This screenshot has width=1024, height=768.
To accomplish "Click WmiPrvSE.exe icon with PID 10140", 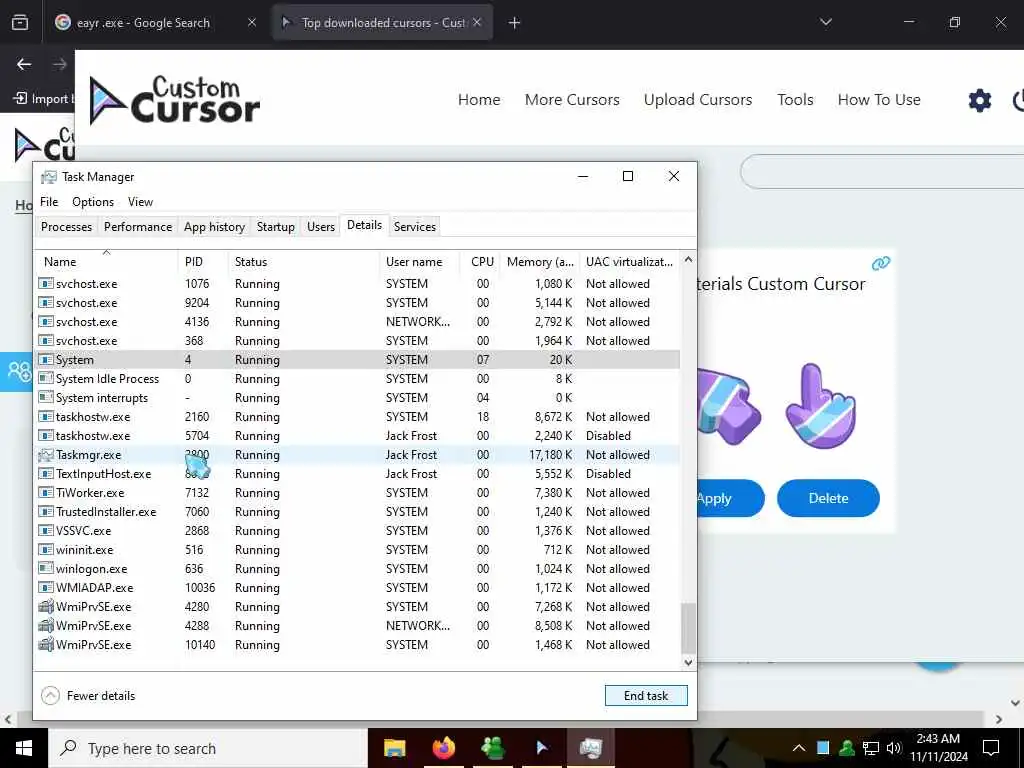I will pos(46,645).
